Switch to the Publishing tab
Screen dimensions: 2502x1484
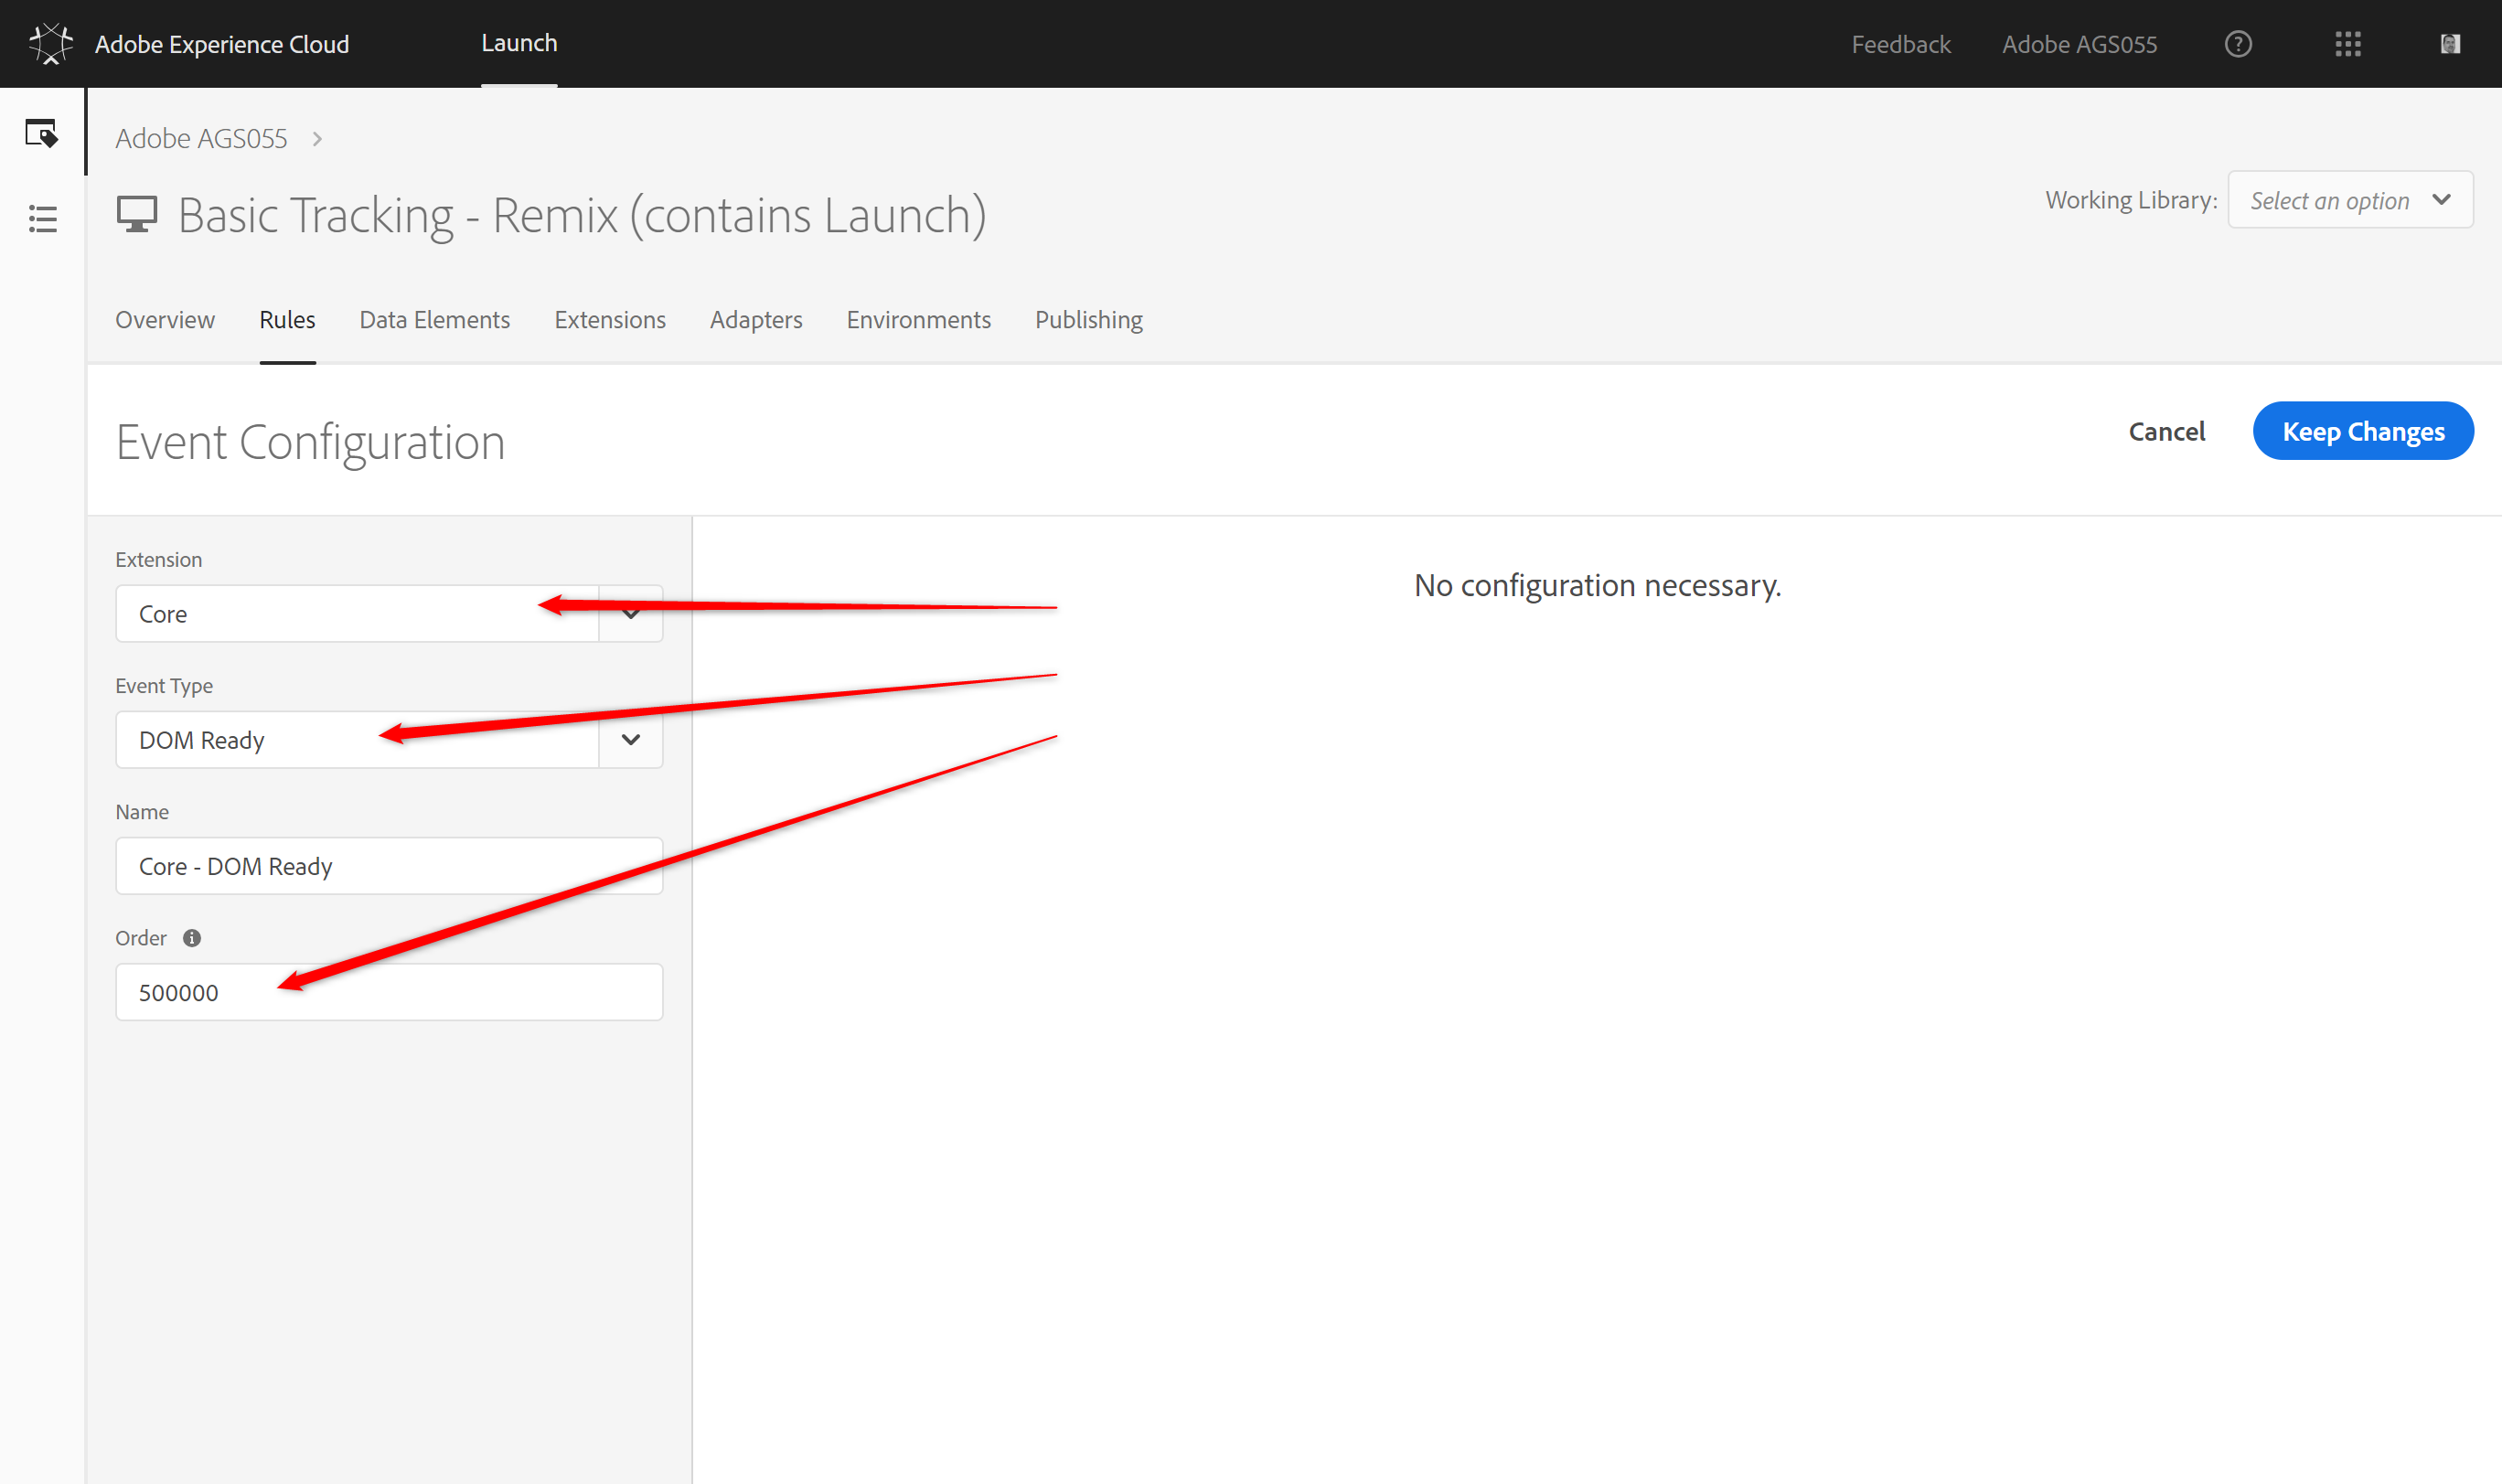click(x=1088, y=320)
